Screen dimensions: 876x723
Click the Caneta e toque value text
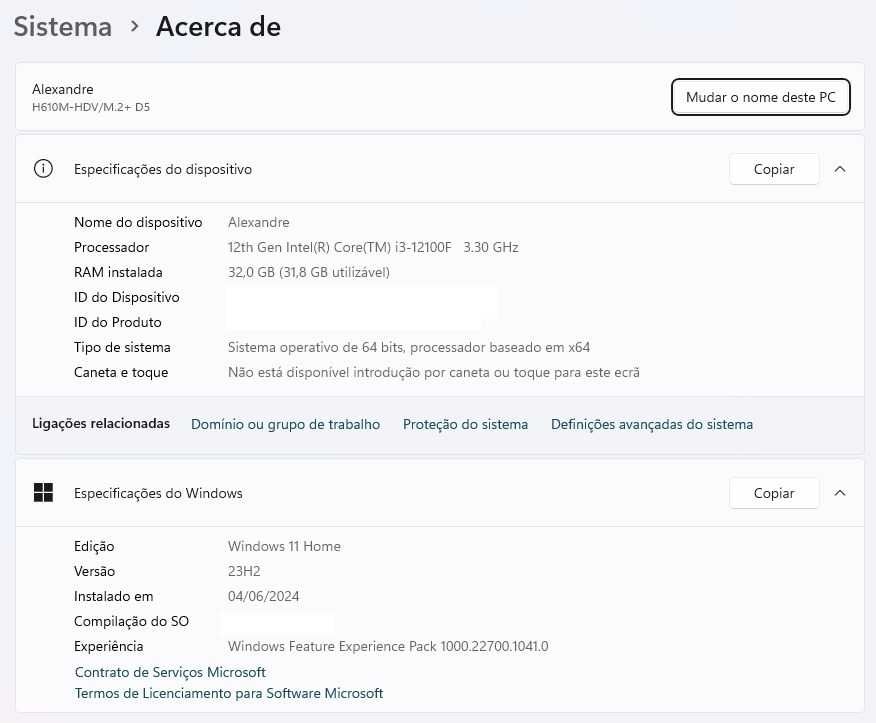click(434, 373)
